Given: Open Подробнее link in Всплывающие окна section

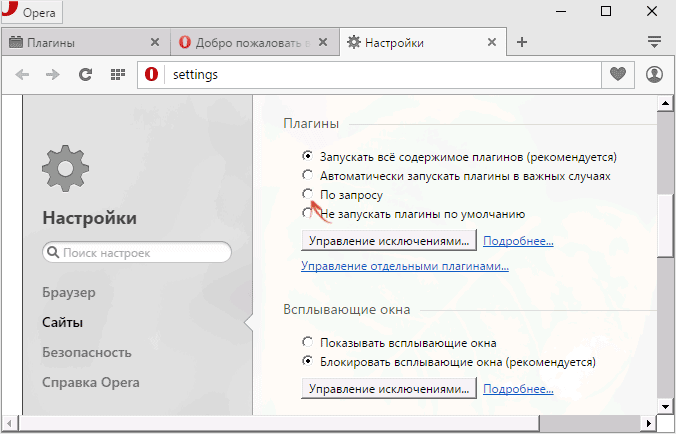Looking at the screenshot, I should (x=518, y=389).
